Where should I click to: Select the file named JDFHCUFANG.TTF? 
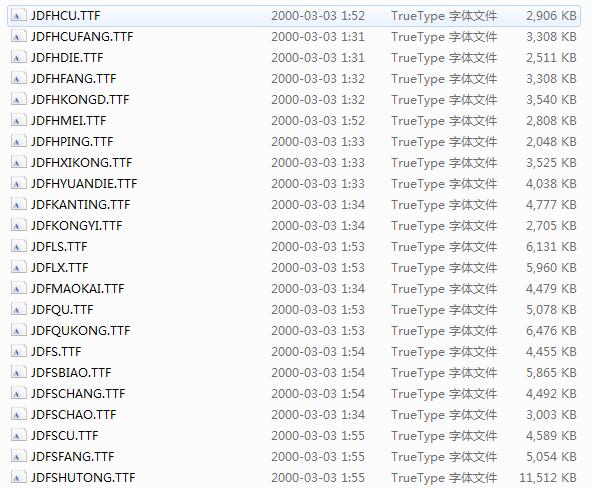[82, 37]
